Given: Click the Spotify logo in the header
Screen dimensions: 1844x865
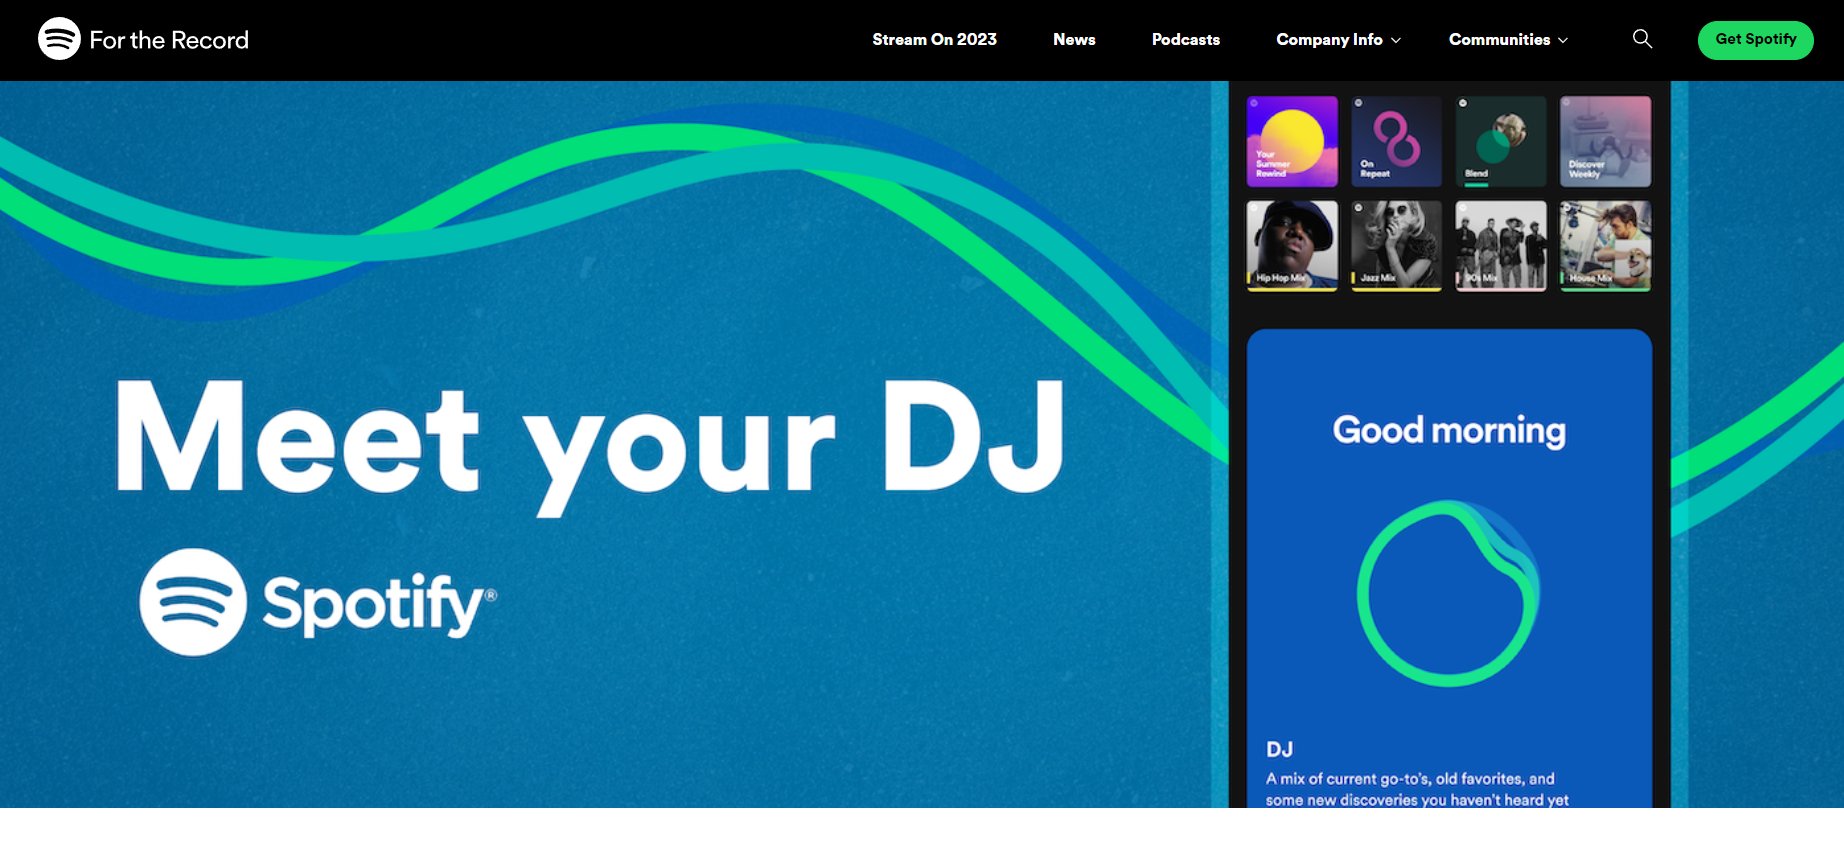Looking at the screenshot, I should pyautogui.click(x=59, y=39).
